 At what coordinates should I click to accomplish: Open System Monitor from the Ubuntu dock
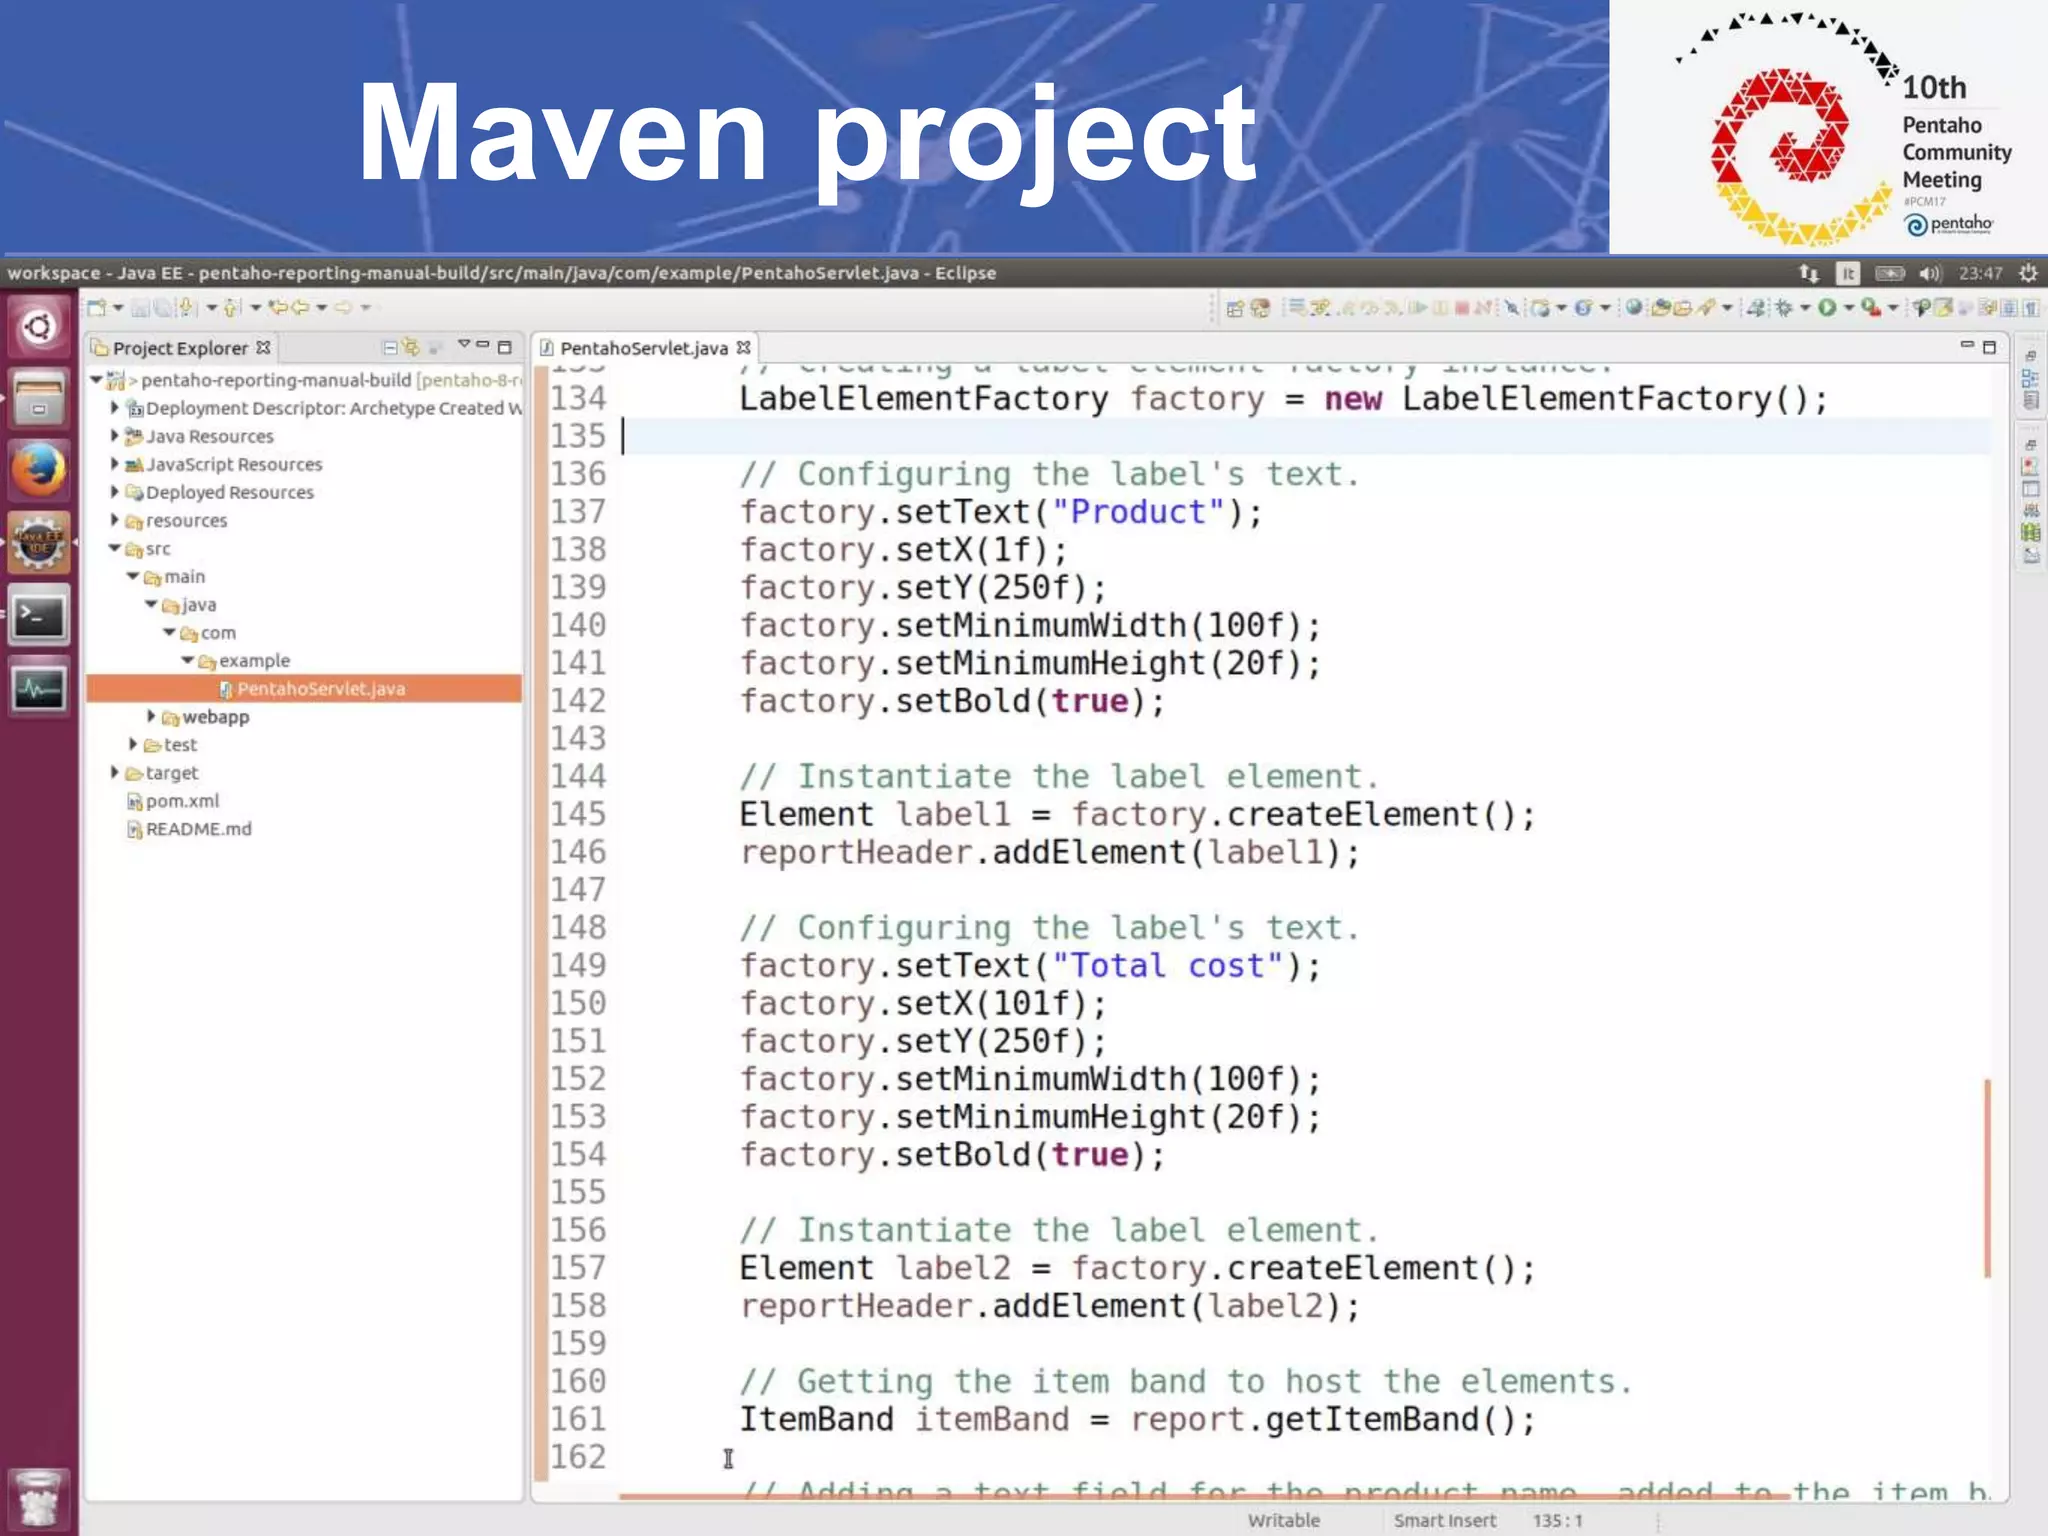[39, 688]
